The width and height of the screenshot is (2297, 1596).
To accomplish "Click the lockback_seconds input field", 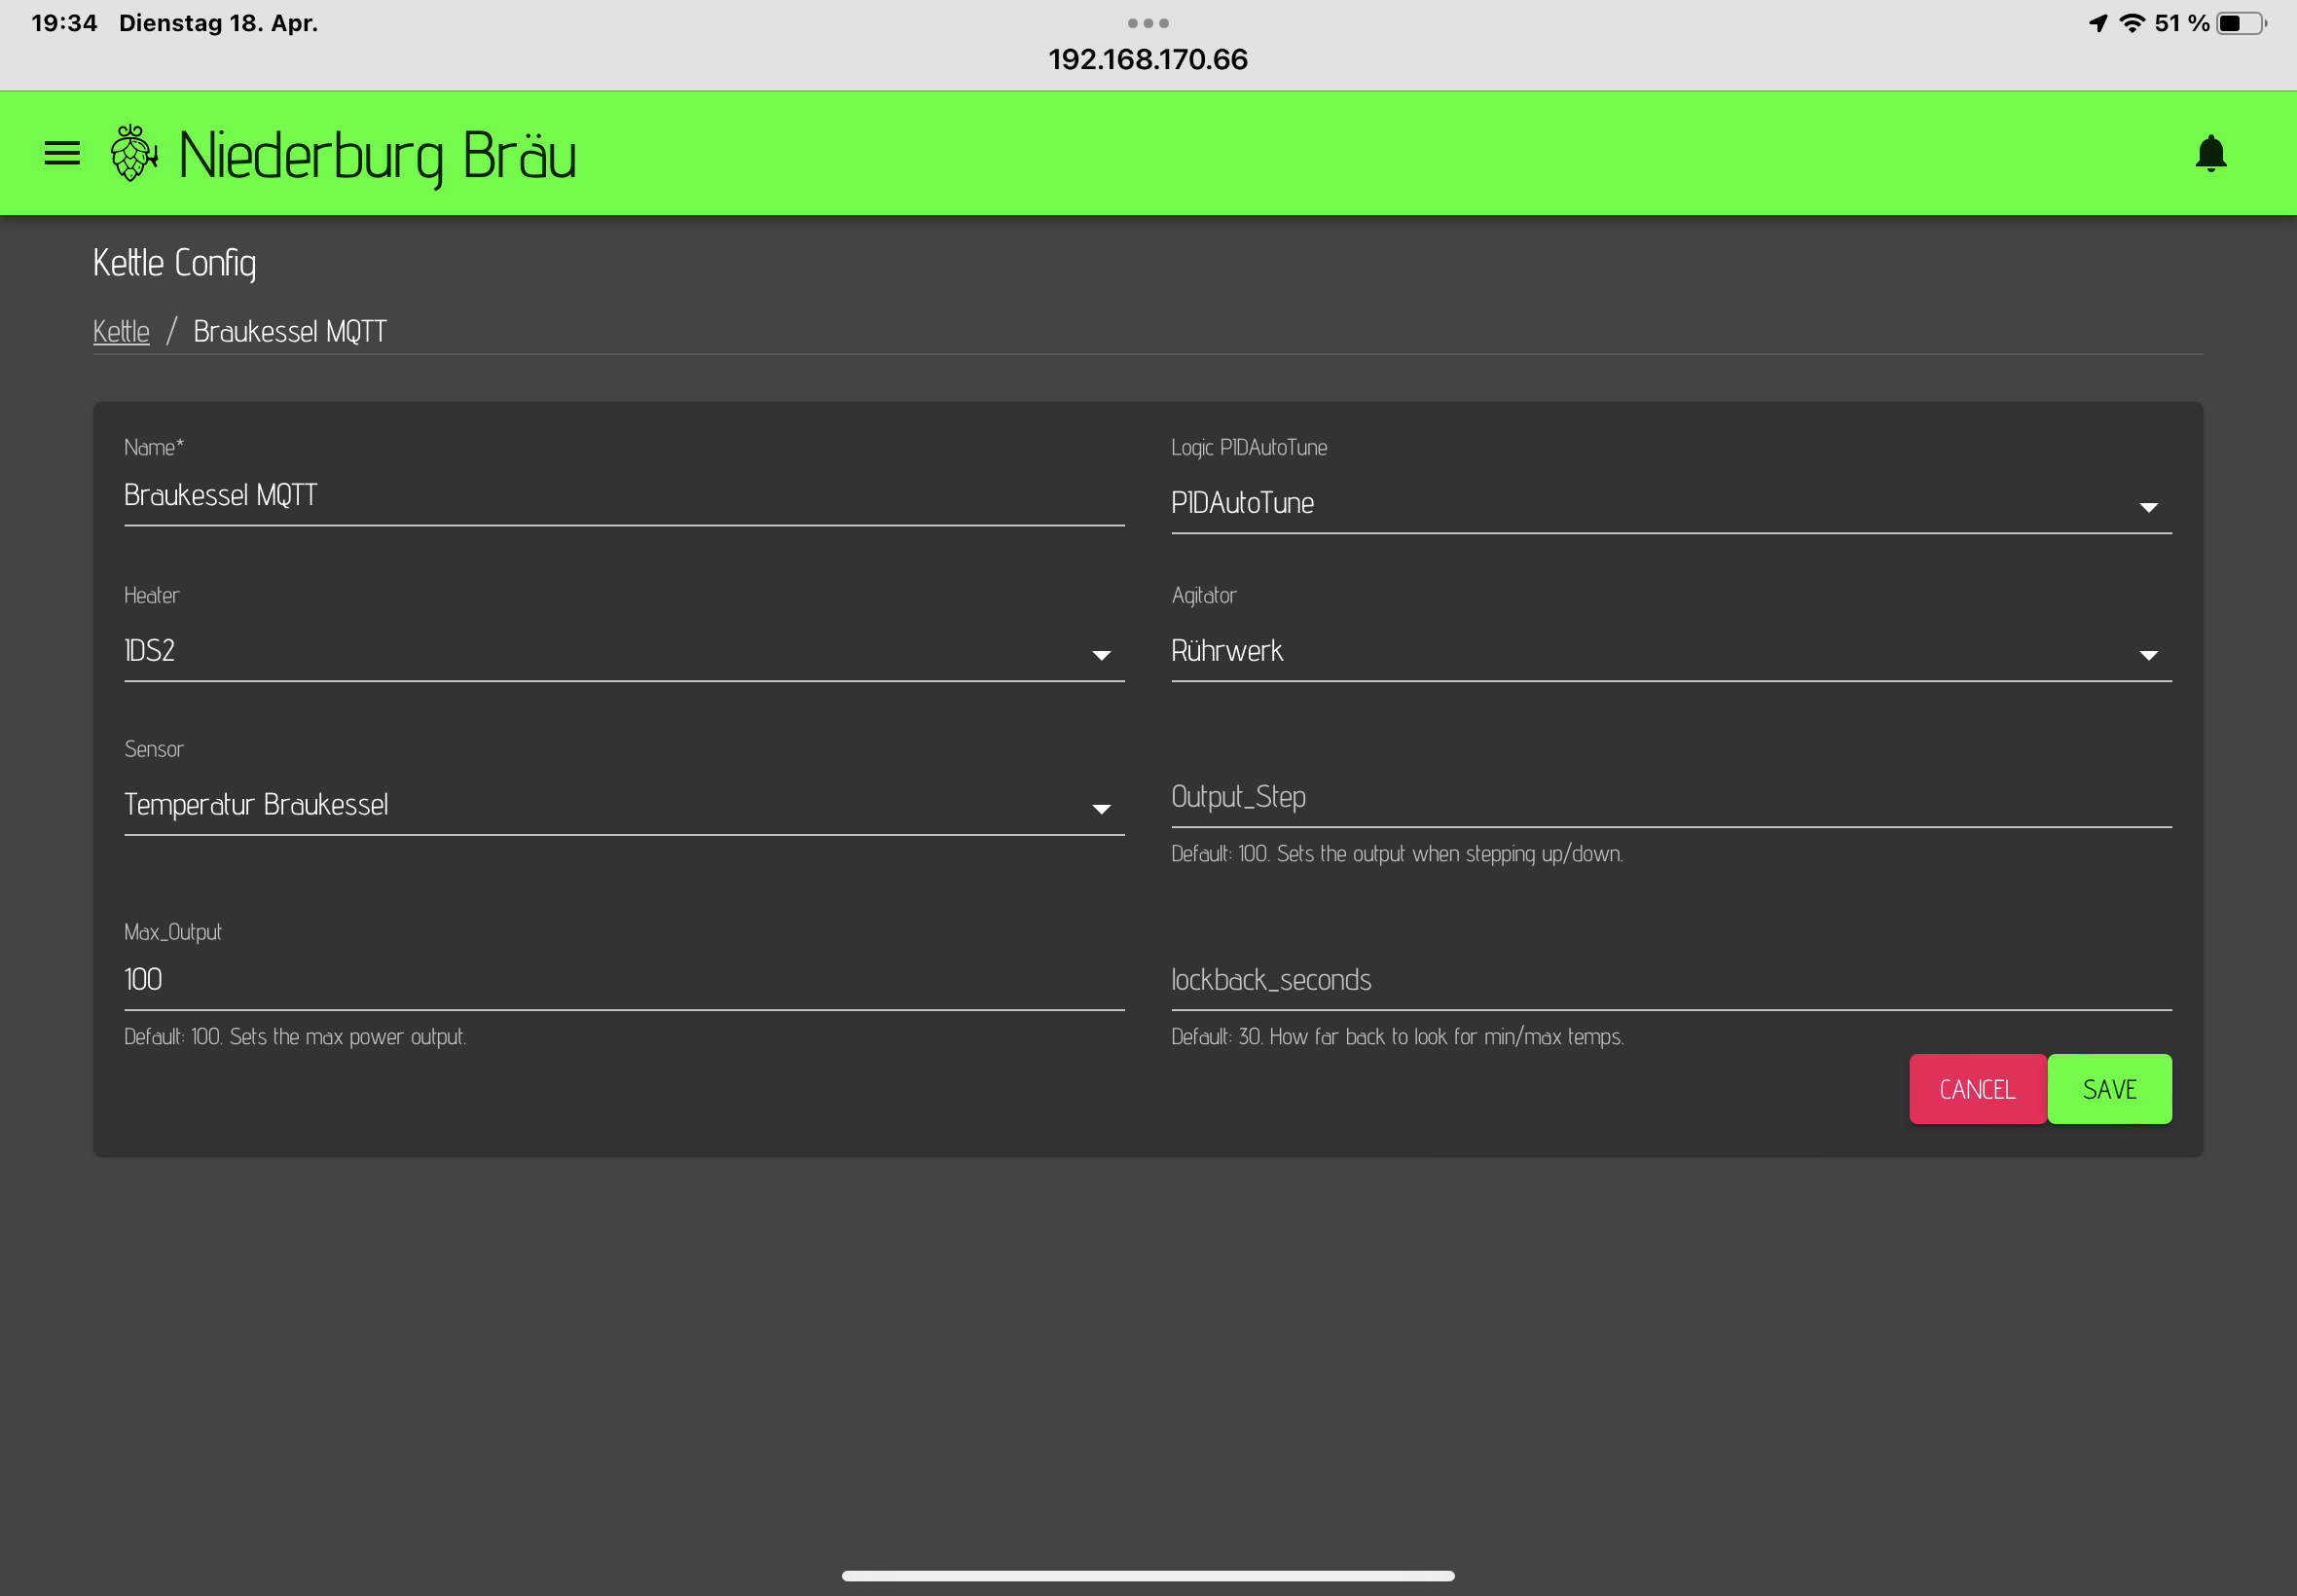I will 1670,980.
